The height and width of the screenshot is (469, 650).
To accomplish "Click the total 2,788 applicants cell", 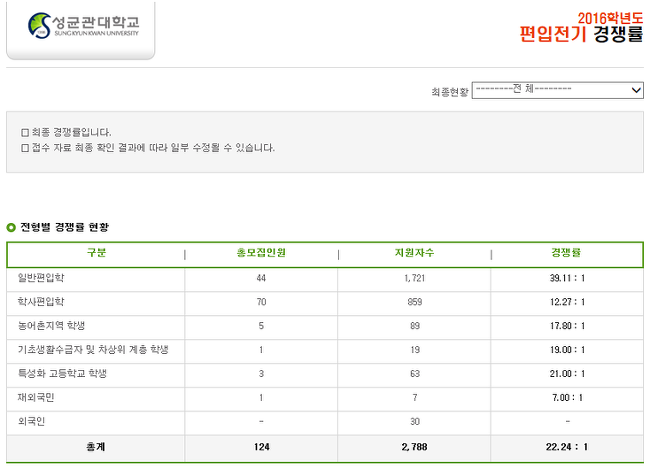I will click(x=415, y=447).
